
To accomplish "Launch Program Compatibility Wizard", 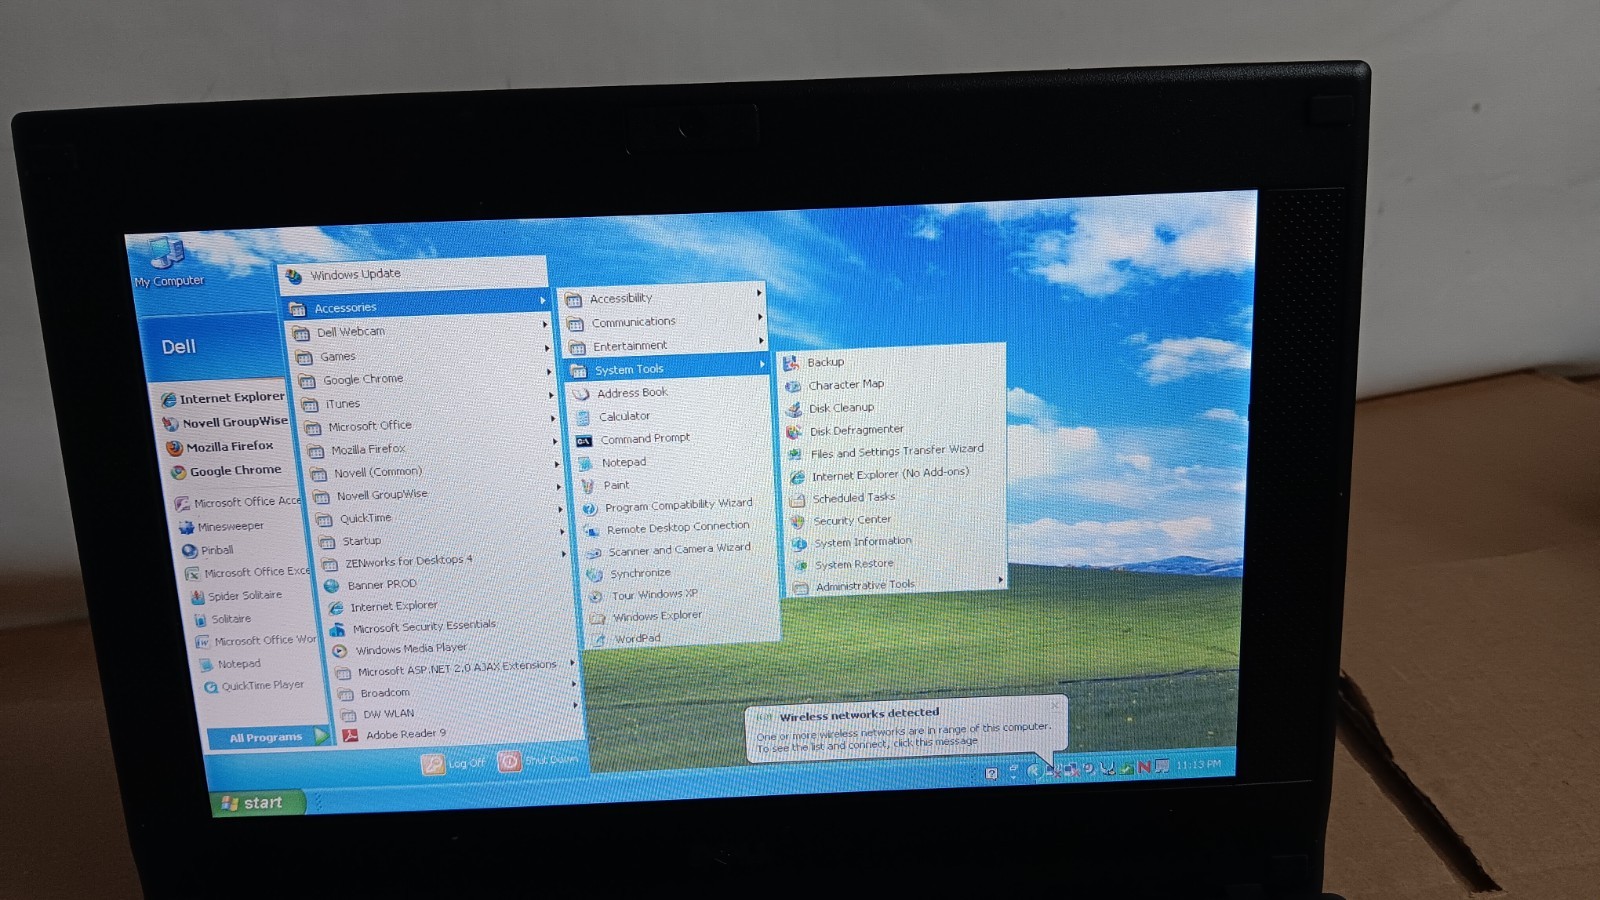I will [x=678, y=505].
